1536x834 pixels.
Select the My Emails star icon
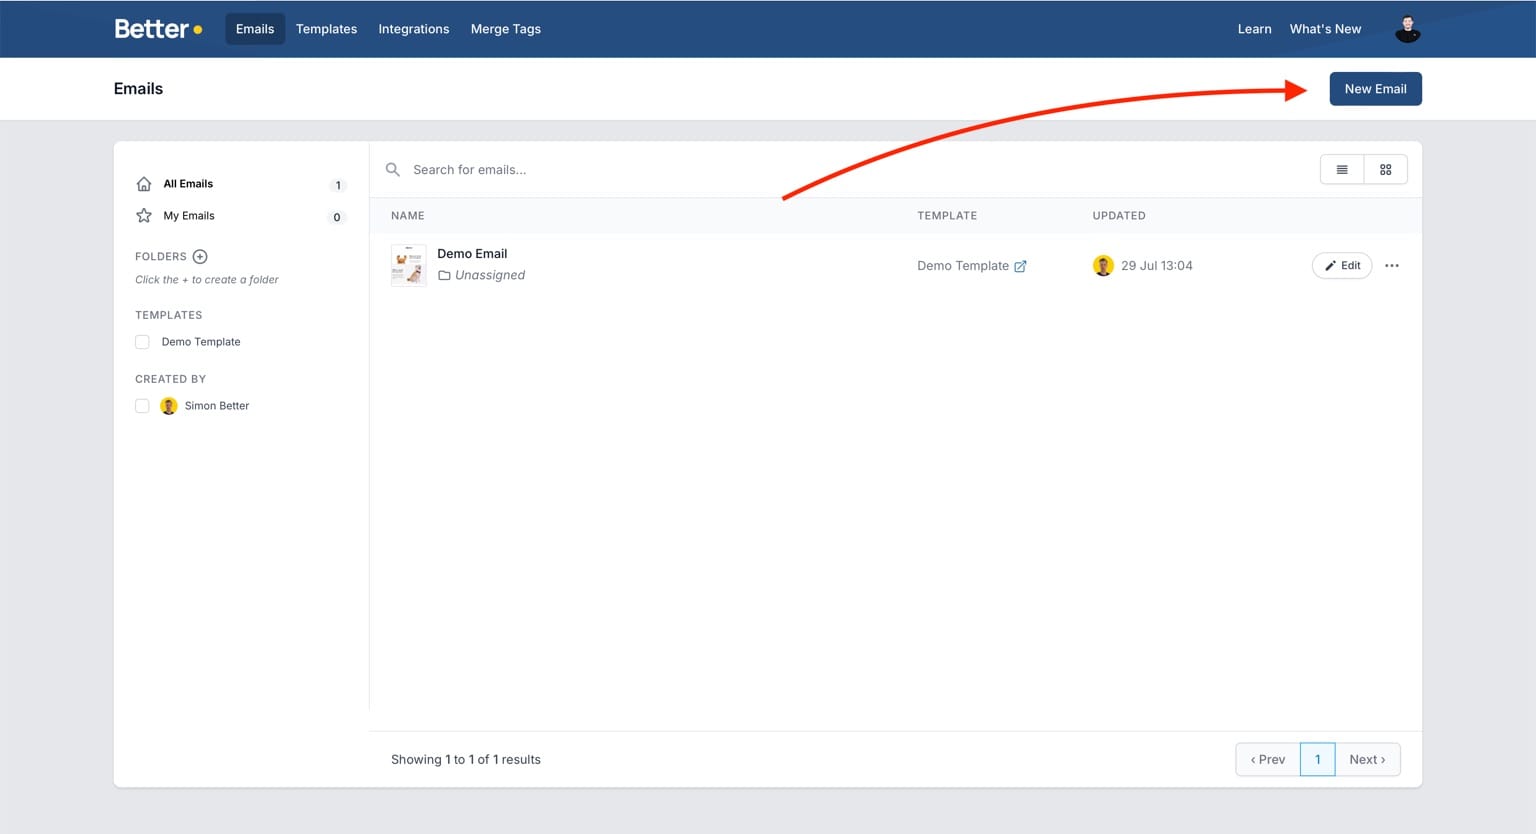tap(143, 215)
